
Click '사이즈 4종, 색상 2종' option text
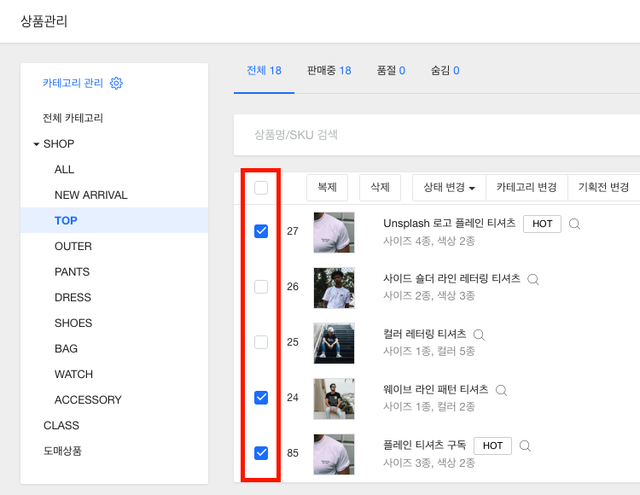[x=429, y=241]
